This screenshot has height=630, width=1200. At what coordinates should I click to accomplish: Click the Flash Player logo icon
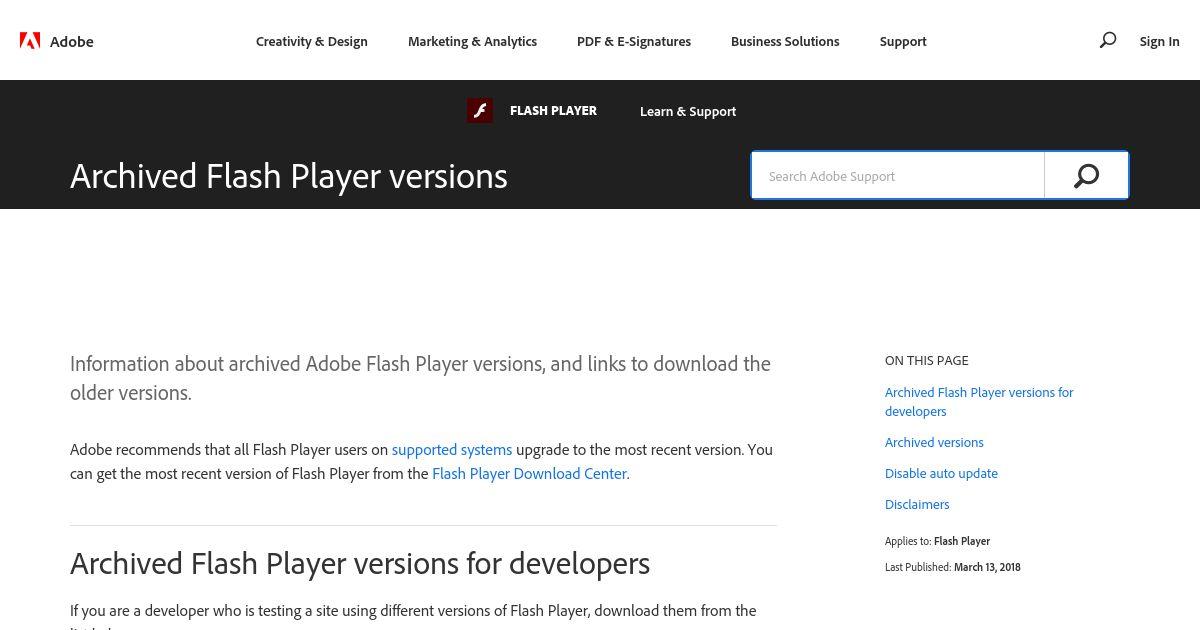coord(480,111)
